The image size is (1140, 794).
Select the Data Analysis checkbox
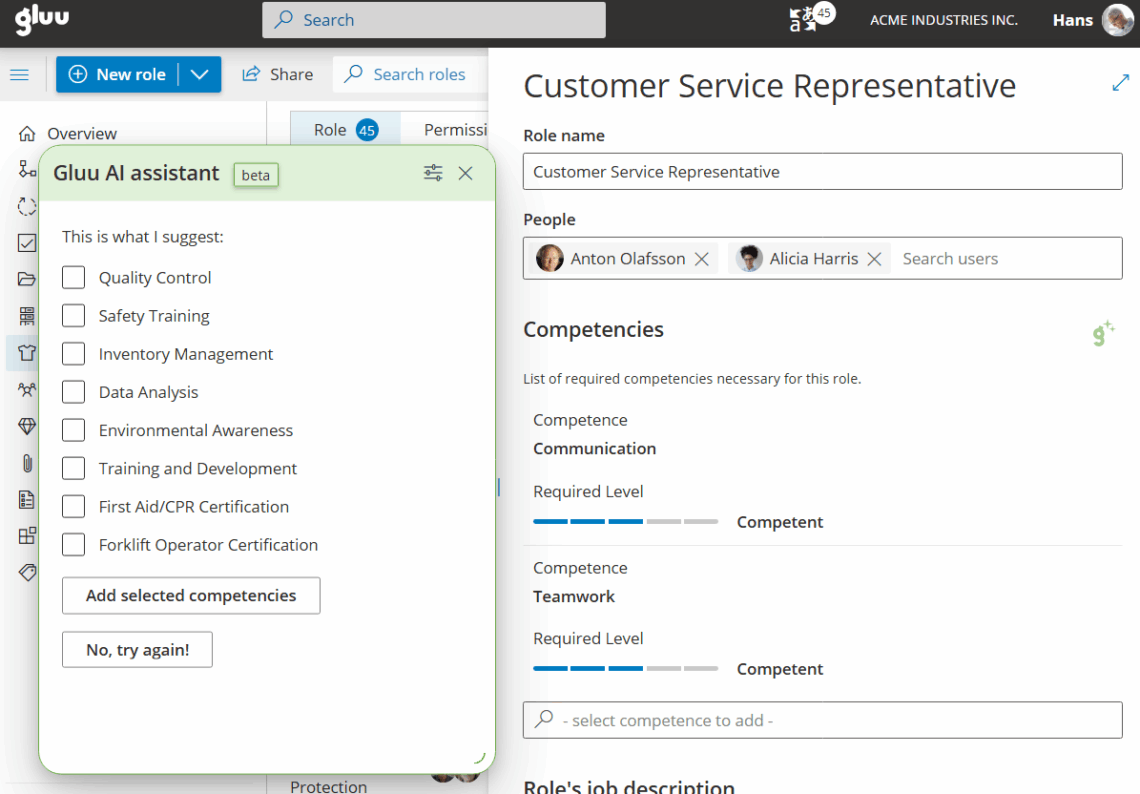tap(74, 392)
